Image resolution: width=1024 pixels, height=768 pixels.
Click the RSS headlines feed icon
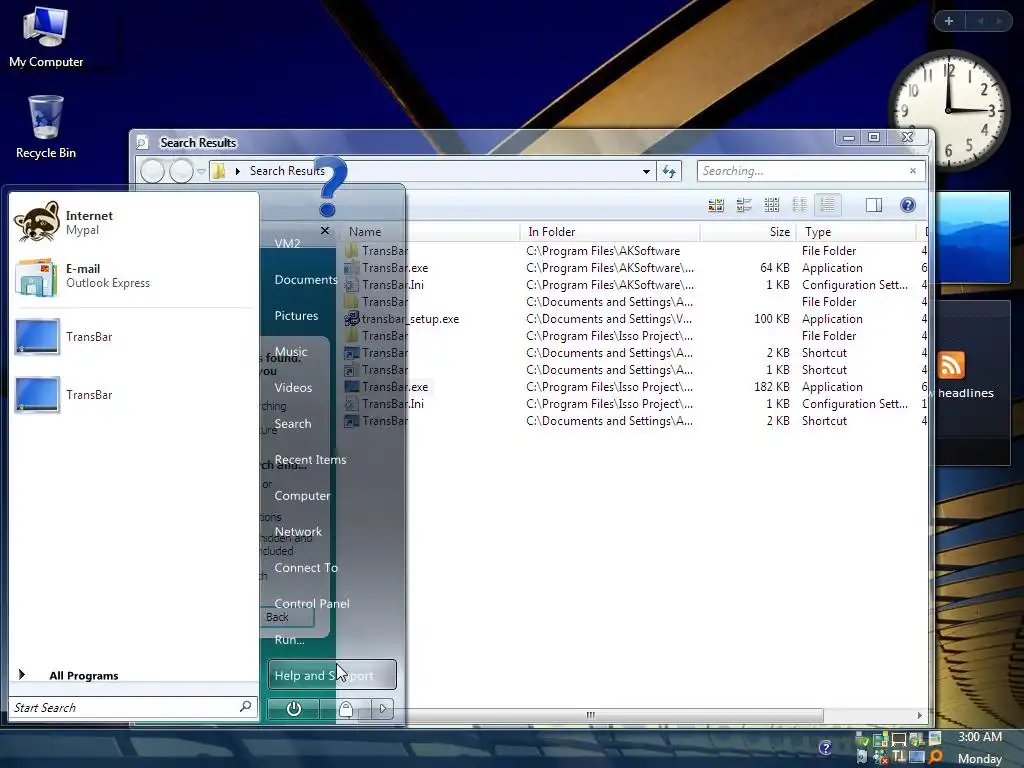[x=951, y=364]
